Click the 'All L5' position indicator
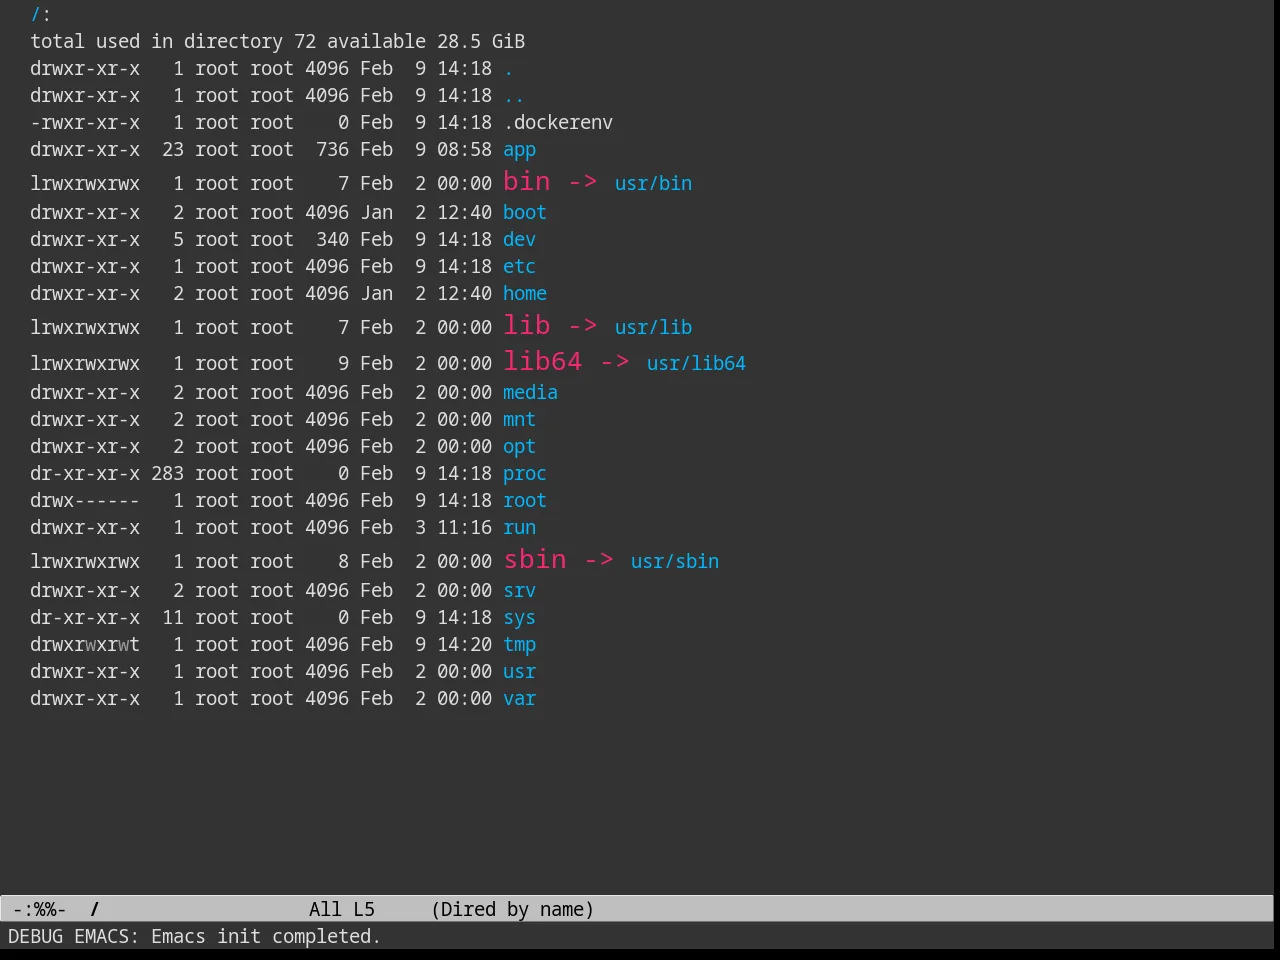Image resolution: width=1280 pixels, height=960 pixels. [x=342, y=909]
